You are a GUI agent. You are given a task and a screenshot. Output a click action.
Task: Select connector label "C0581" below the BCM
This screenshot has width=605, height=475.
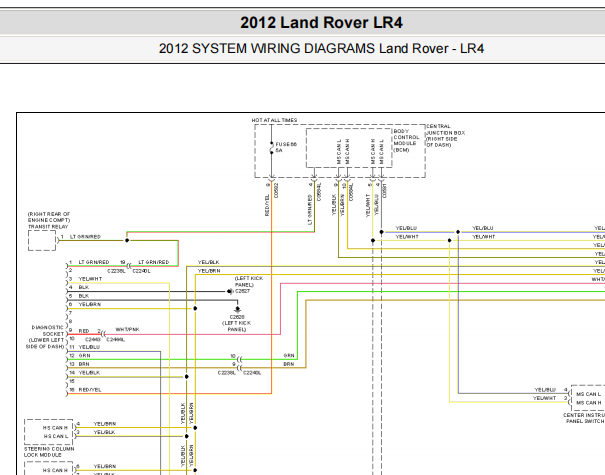point(384,191)
